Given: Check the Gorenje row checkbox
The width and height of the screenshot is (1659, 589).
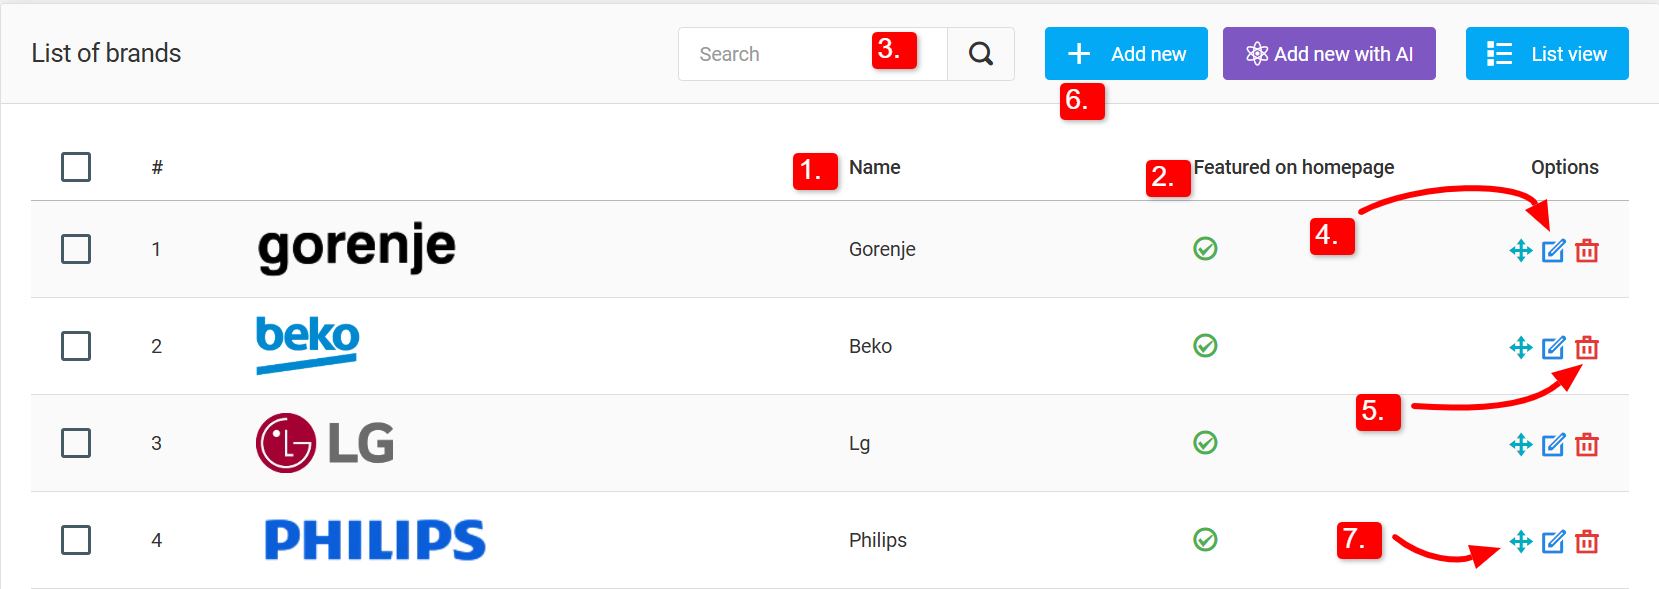Looking at the screenshot, I should click(x=76, y=249).
